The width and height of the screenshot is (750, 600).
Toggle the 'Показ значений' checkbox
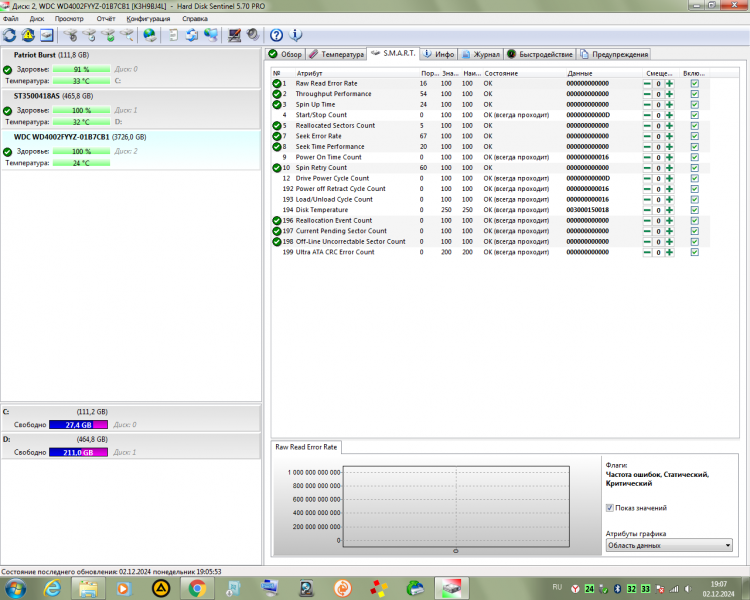pos(610,508)
